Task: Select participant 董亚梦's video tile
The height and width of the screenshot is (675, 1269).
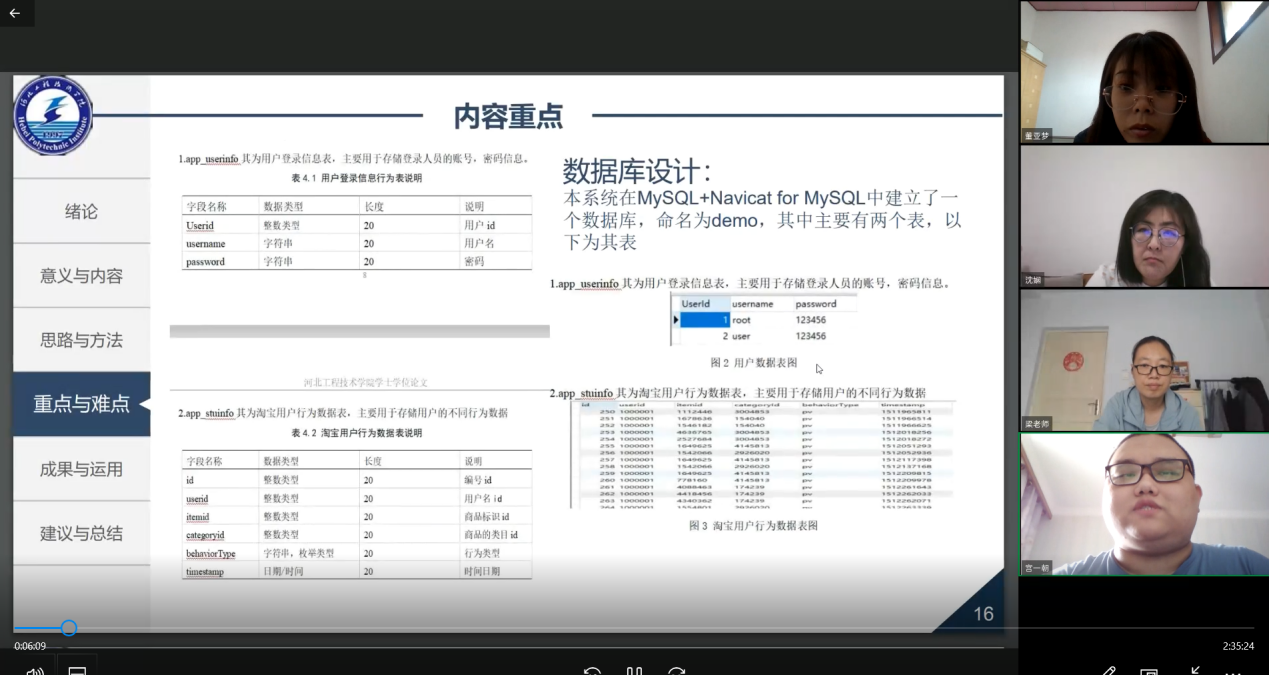Action: pos(1144,72)
